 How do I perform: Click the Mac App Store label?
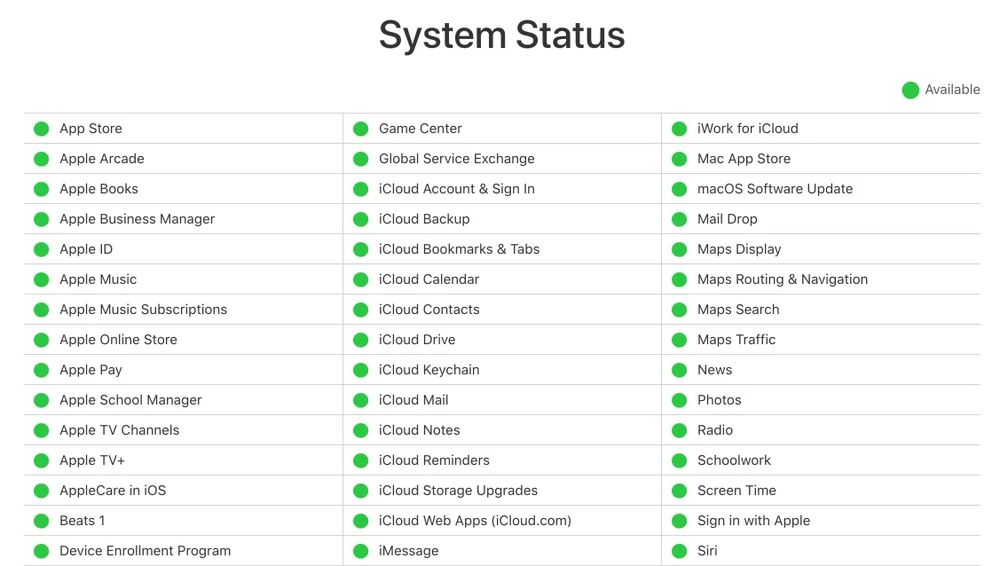(744, 159)
